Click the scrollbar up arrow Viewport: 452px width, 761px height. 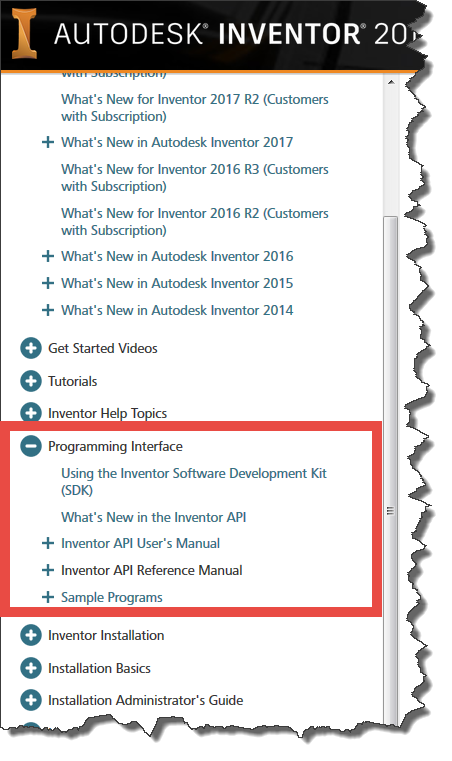(x=391, y=82)
